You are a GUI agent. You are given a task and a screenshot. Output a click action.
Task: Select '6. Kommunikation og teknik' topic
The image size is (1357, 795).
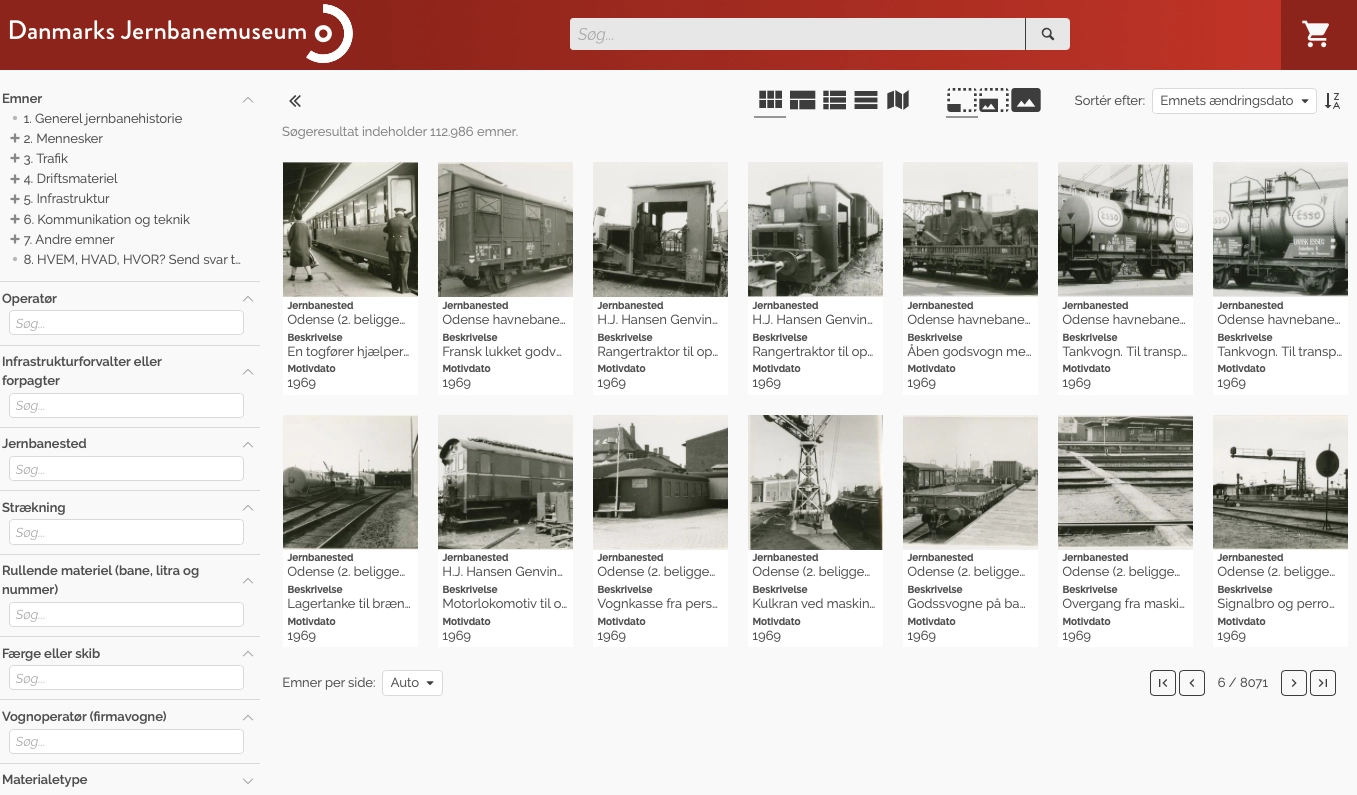coord(106,219)
